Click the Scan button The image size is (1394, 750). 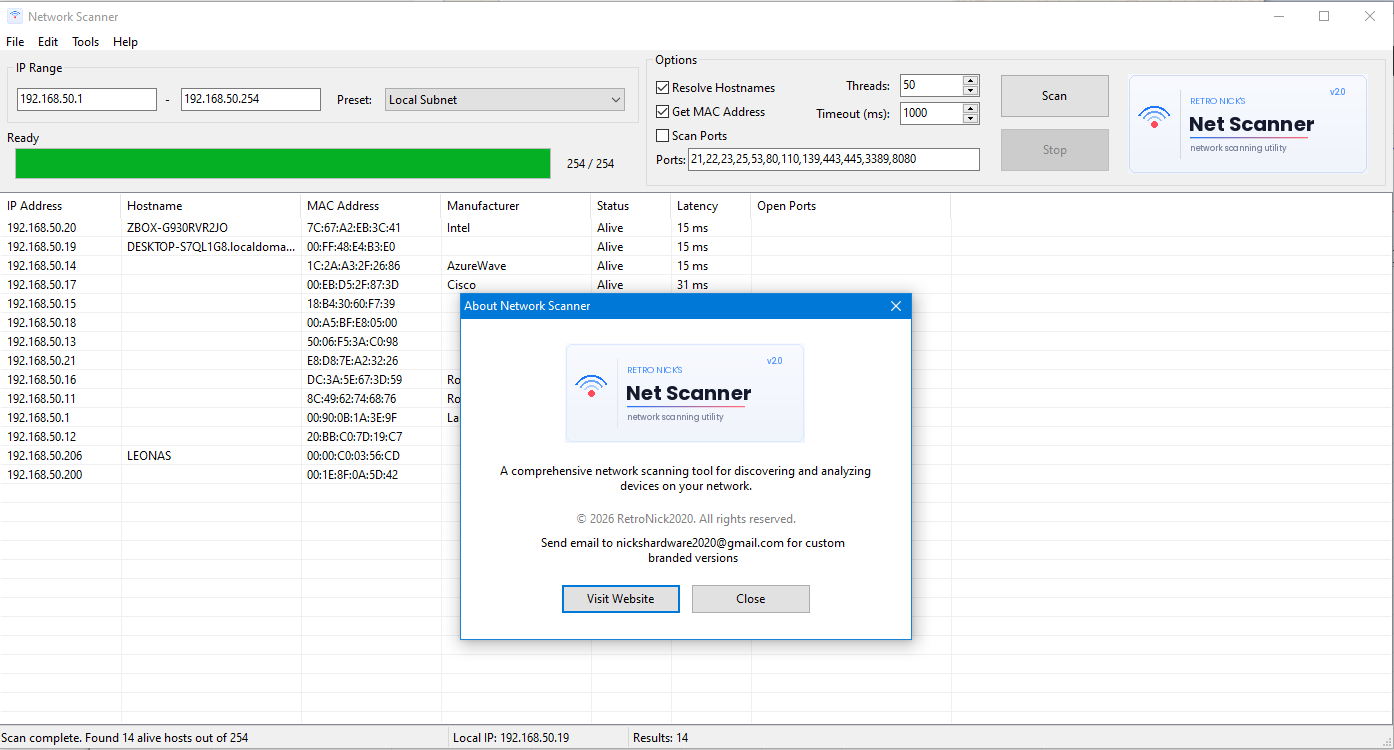1054,96
